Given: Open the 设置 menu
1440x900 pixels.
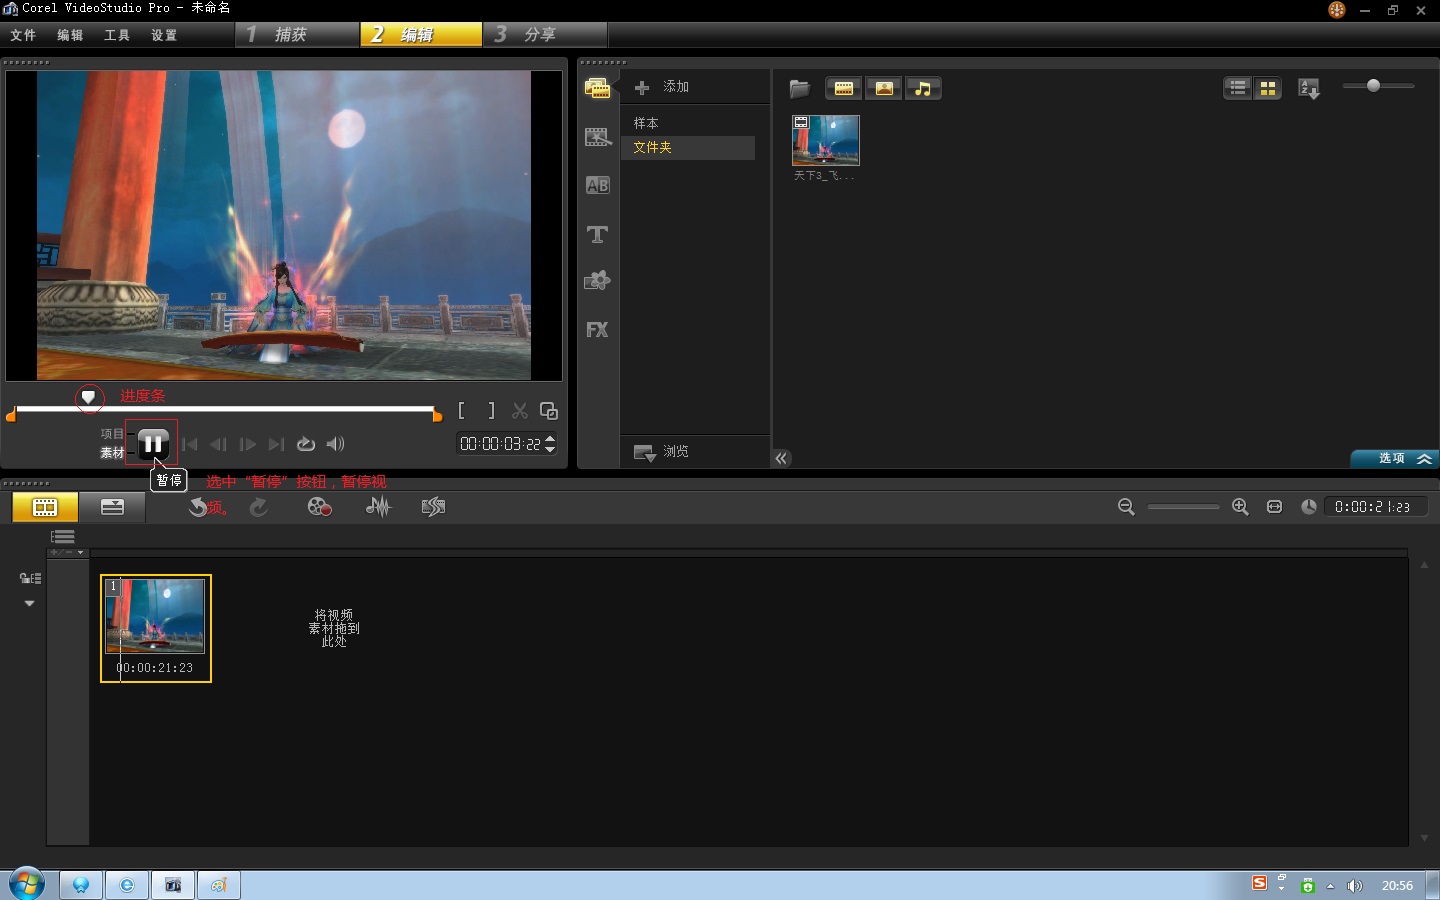Looking at the screenshot, I should [164, 35].
